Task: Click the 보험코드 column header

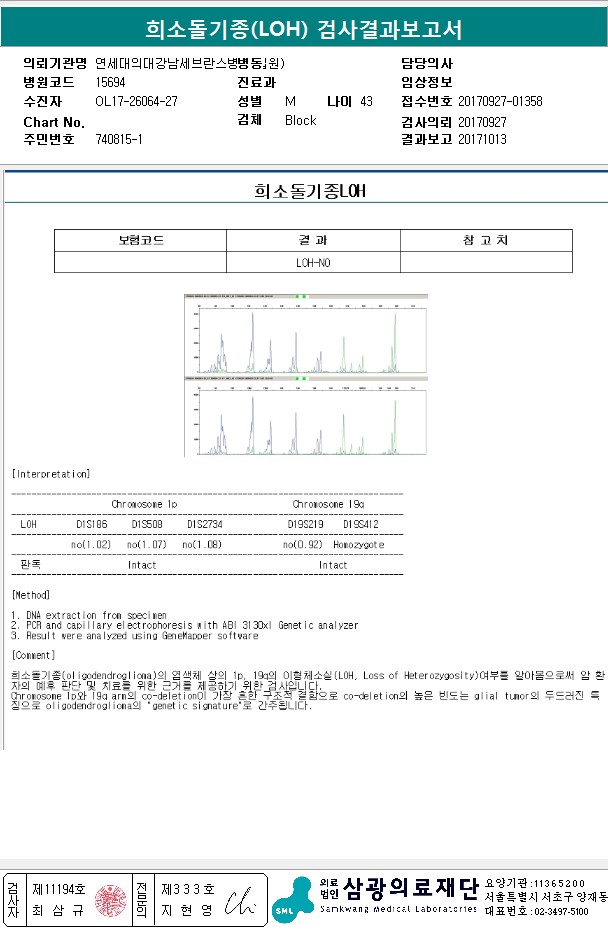Action: click(141, 240)
